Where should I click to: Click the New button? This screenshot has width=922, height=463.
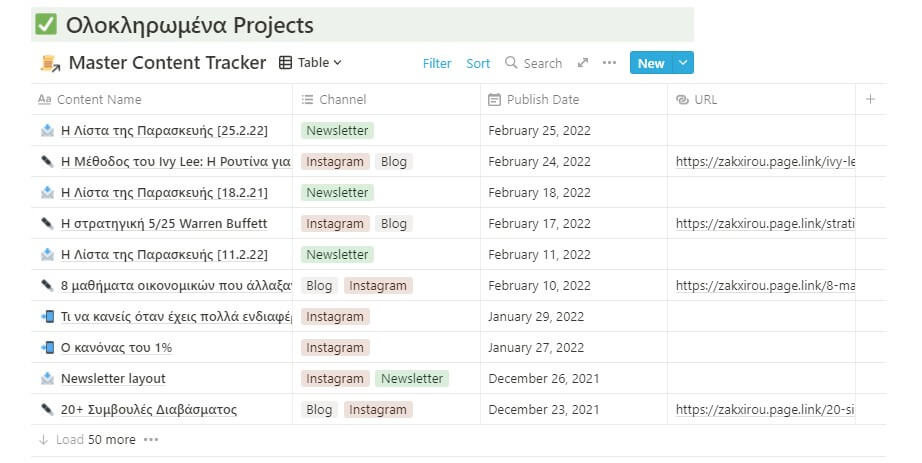pyautogui.click(x=650, y=63)
